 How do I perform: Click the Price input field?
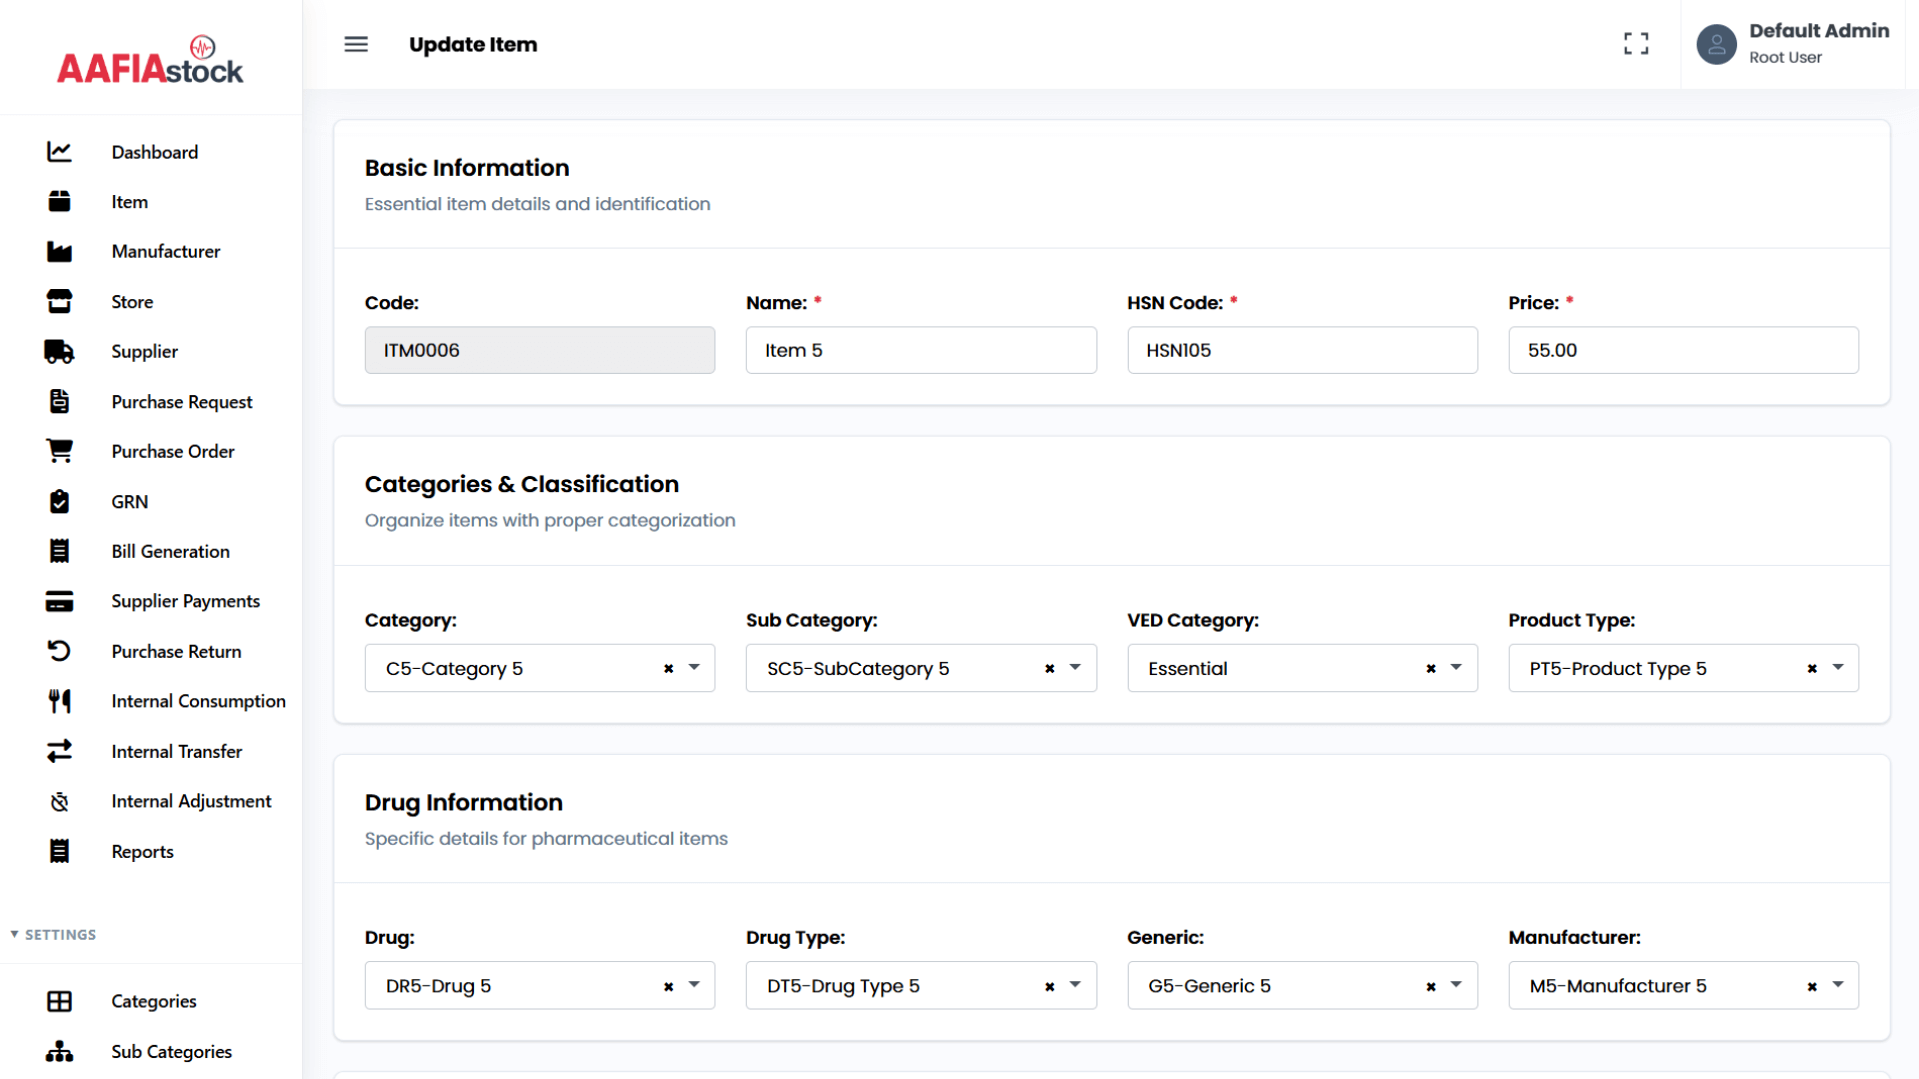[1683, 350]
